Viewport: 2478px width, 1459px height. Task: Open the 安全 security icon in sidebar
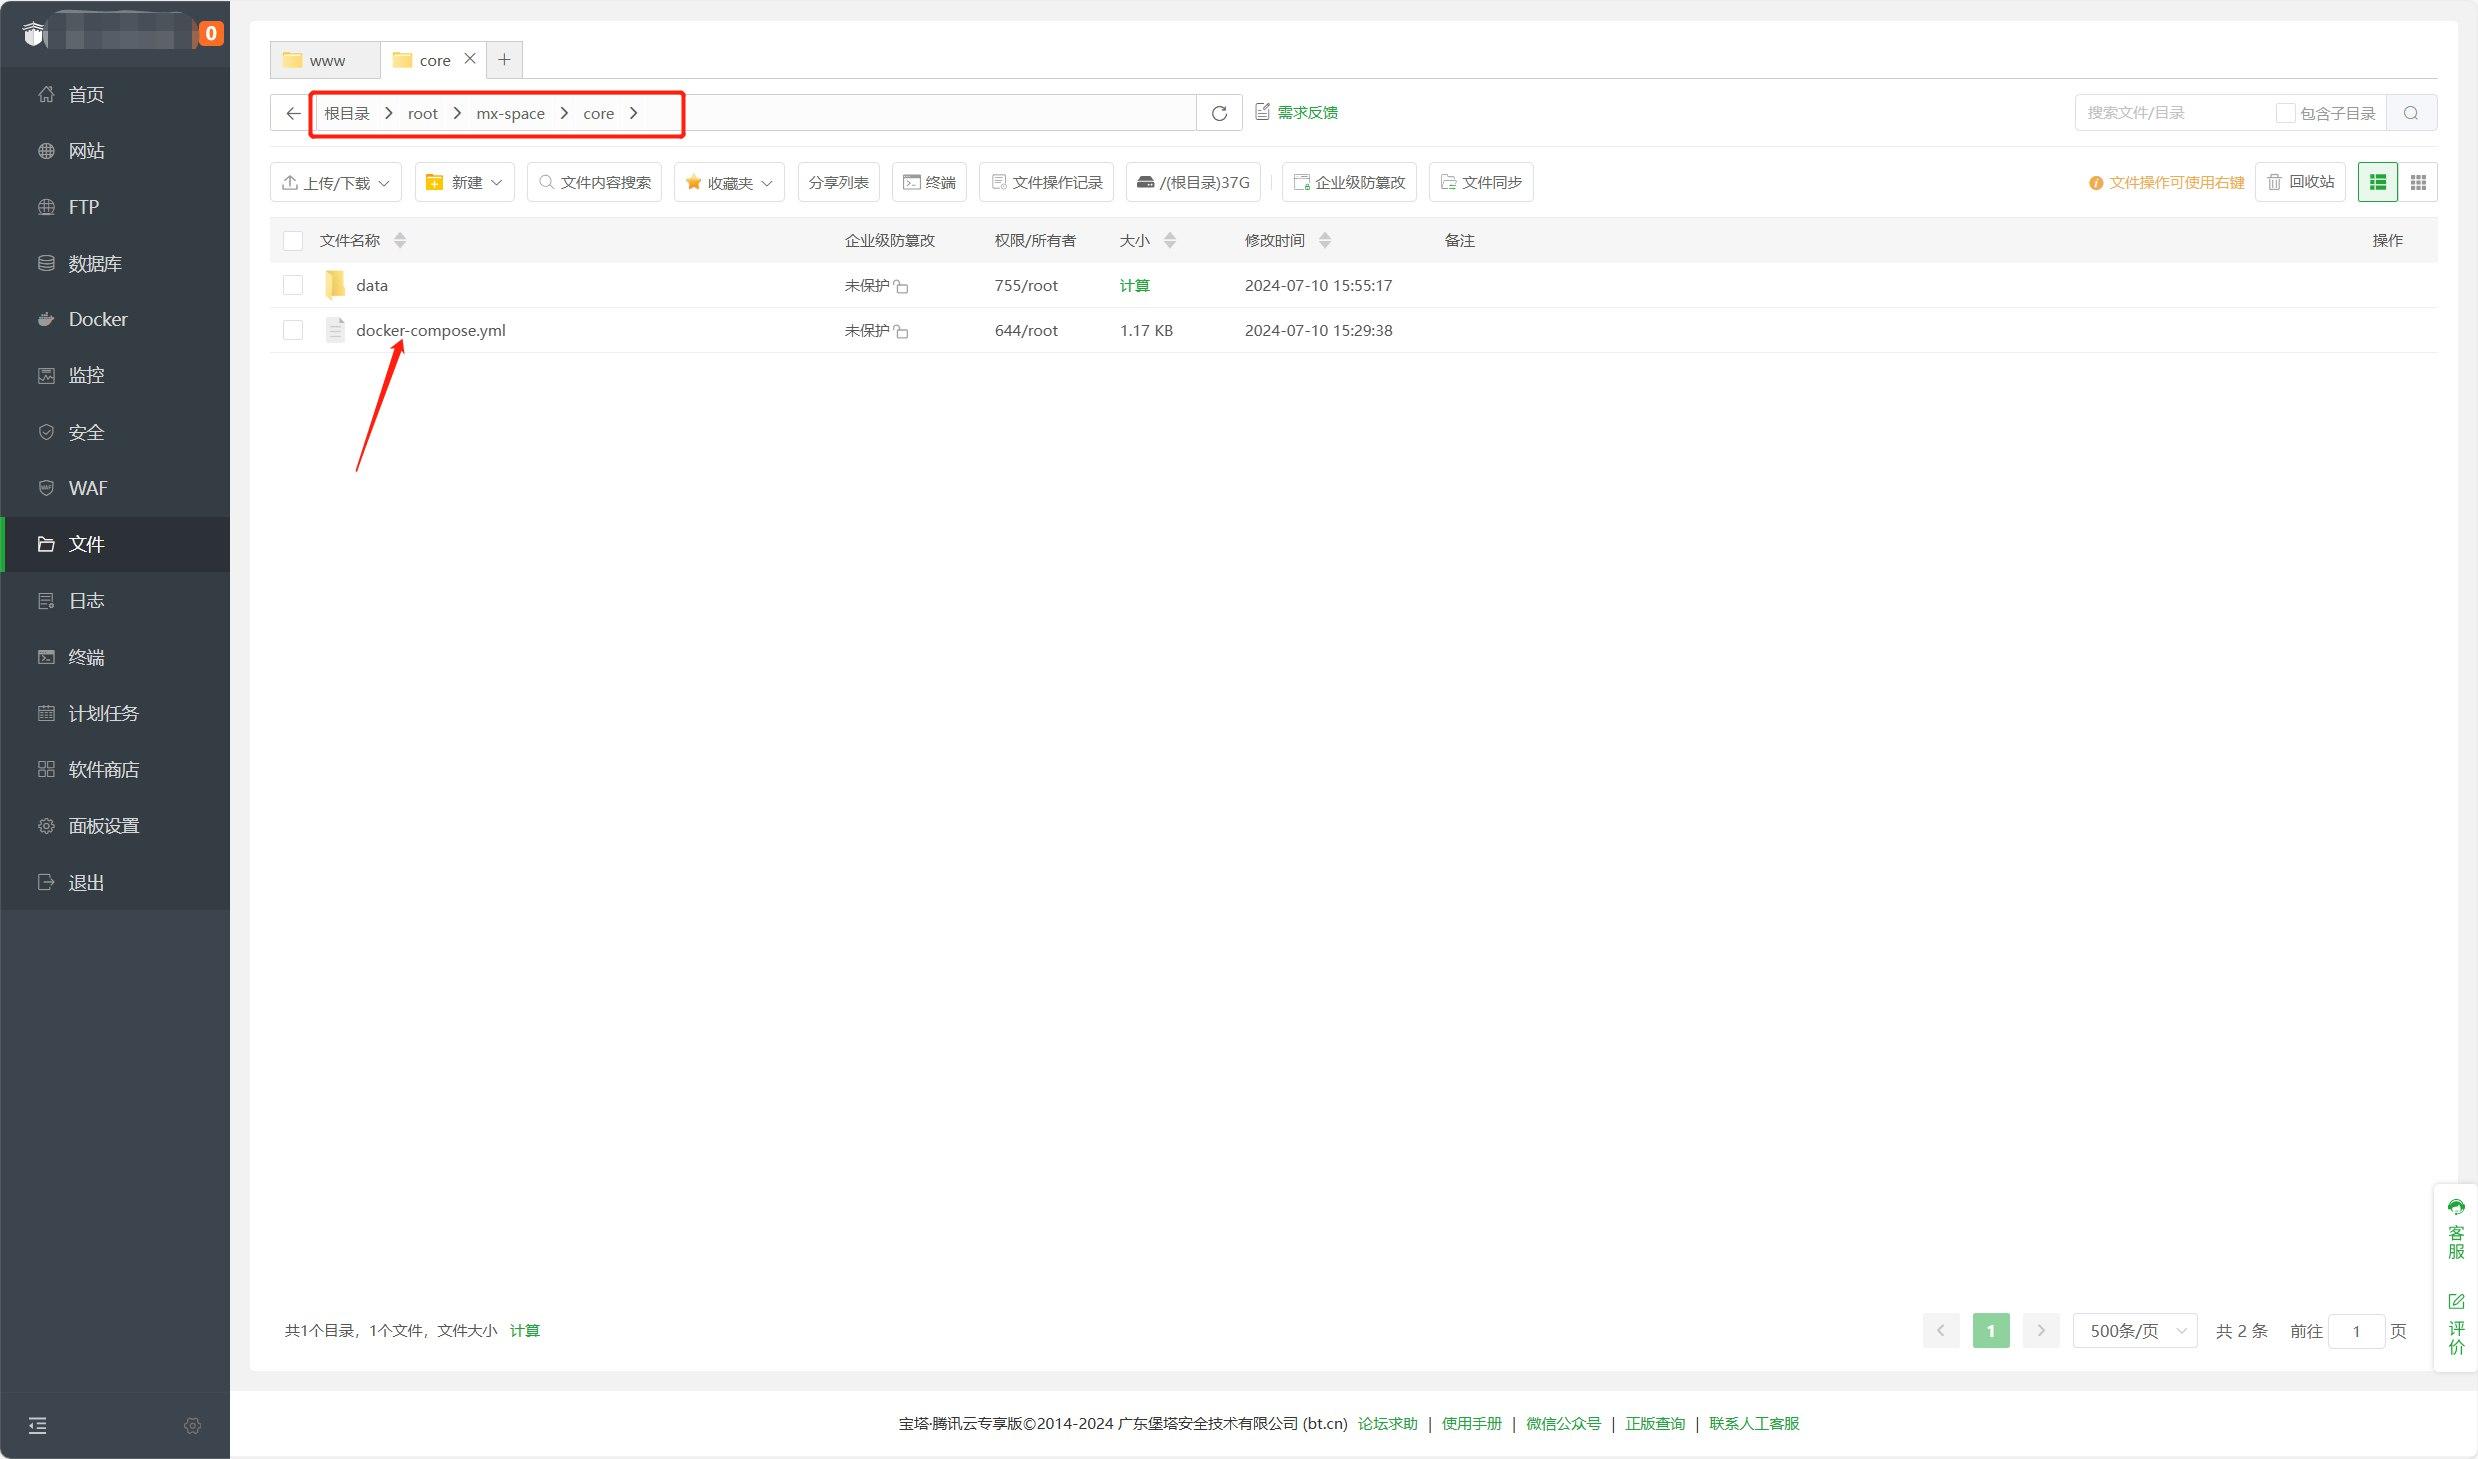coord(46,432)
